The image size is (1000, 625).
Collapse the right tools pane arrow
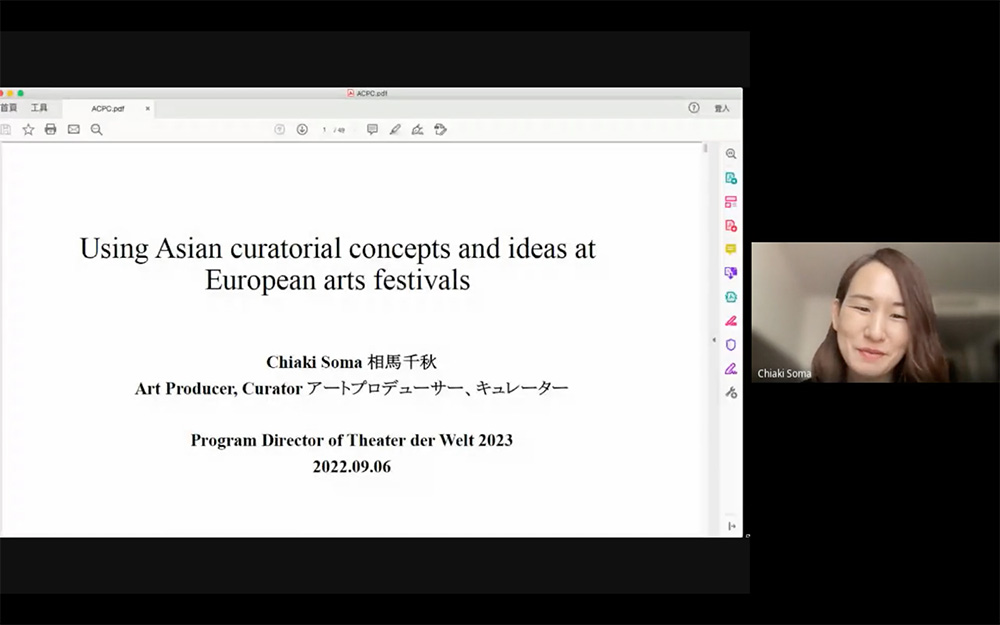tap(714, 340)
